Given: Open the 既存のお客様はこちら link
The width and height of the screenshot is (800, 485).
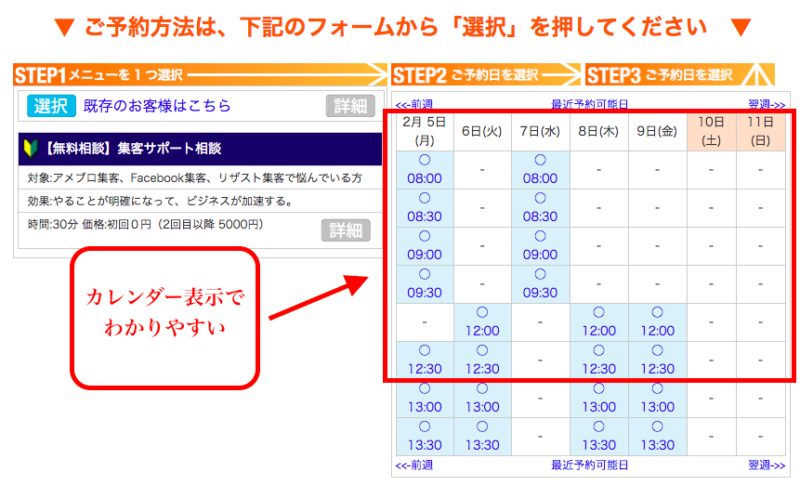Looking at the screenshot, I should click(157, 106).
